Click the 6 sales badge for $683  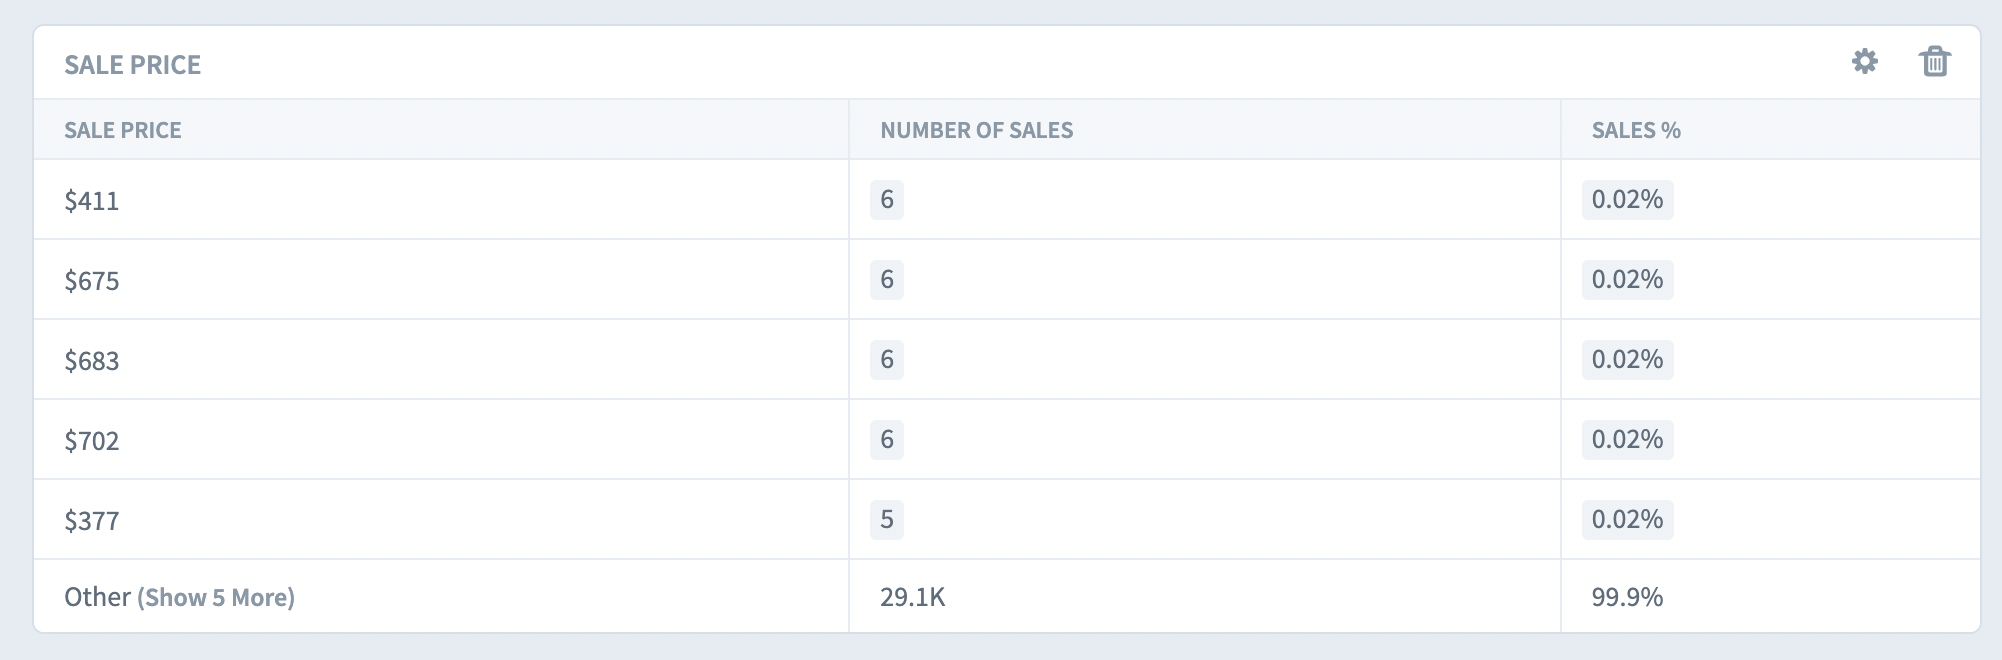(x=887, y=359)
